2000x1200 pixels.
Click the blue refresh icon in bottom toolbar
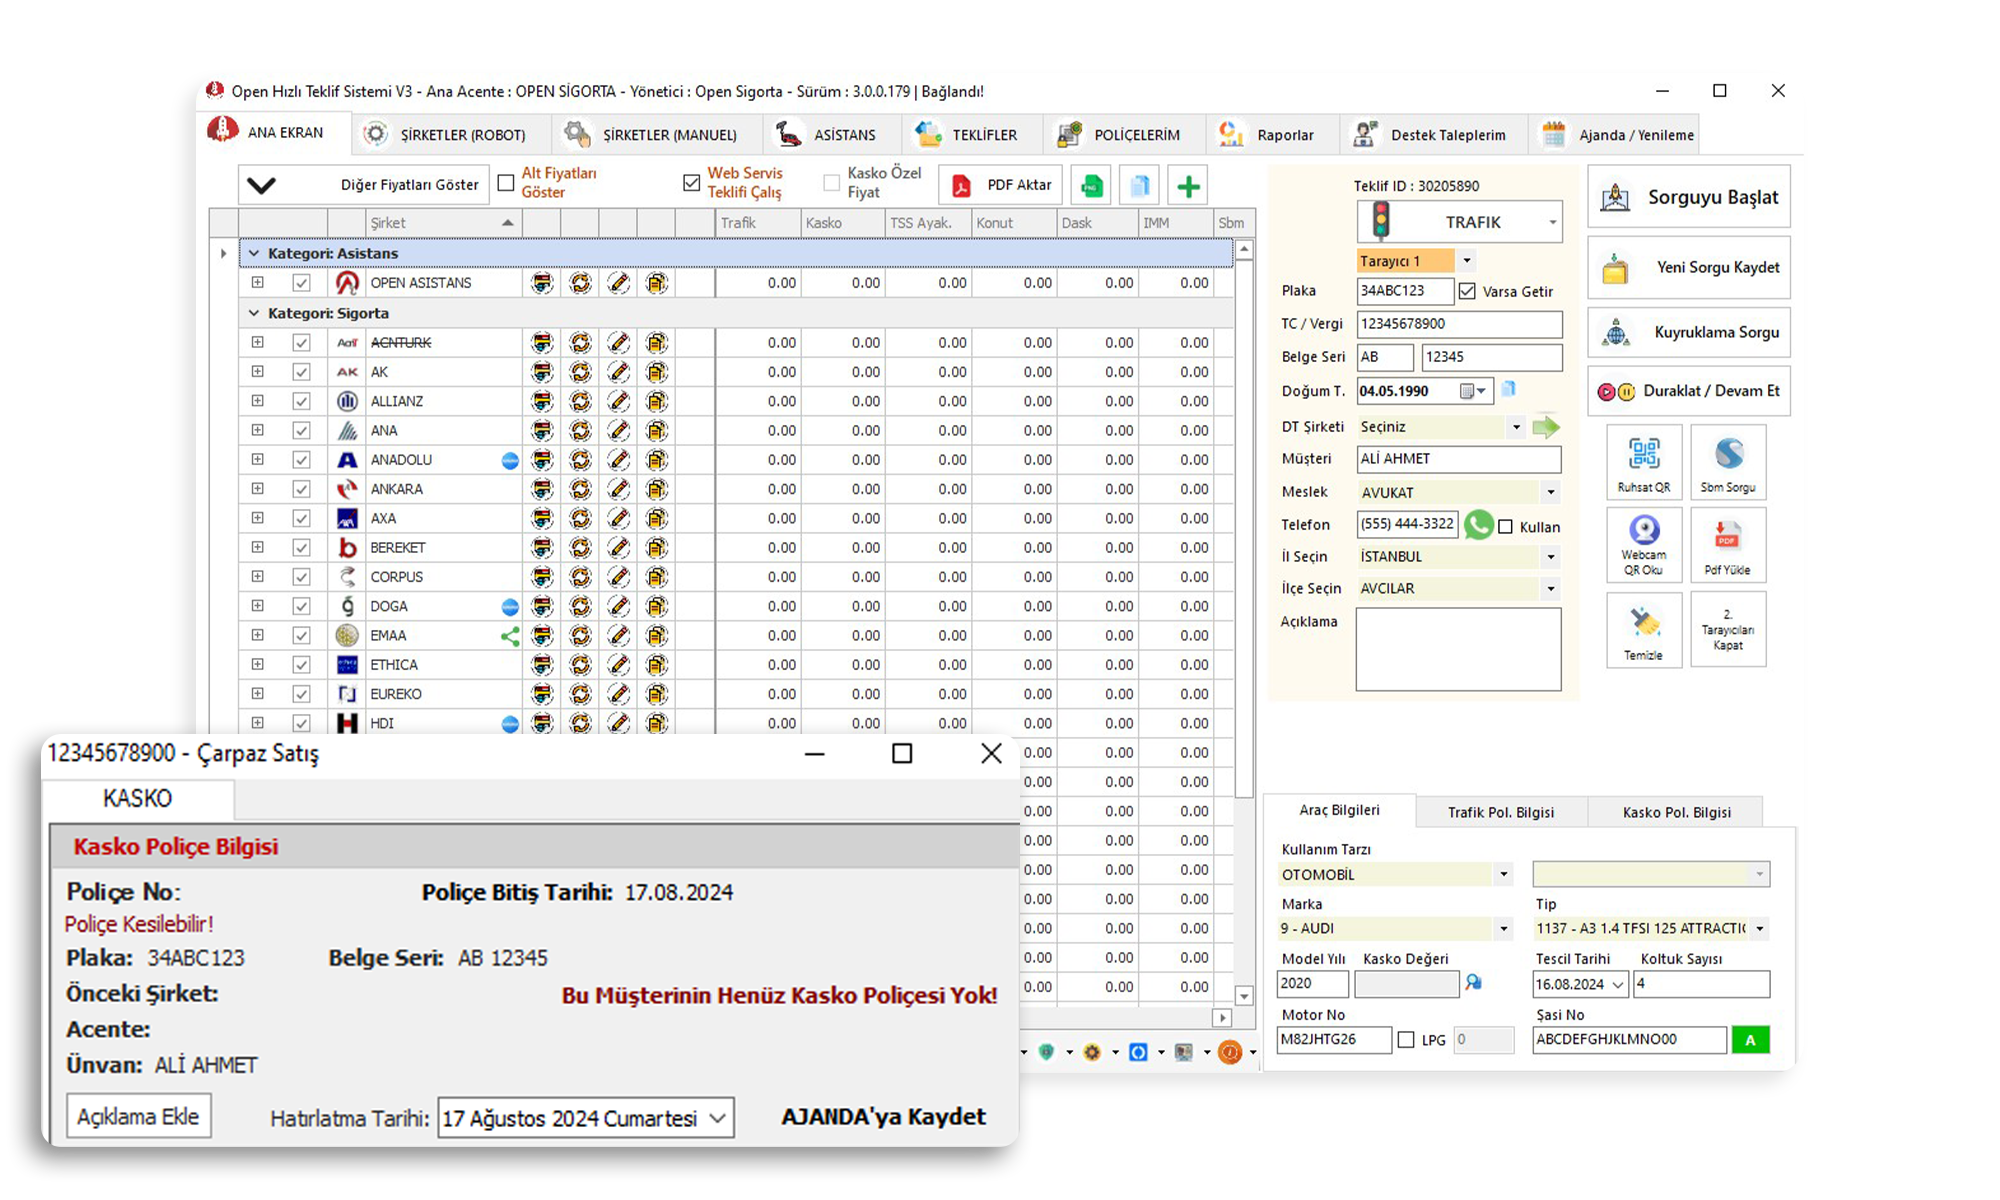click(1138, 1052)
